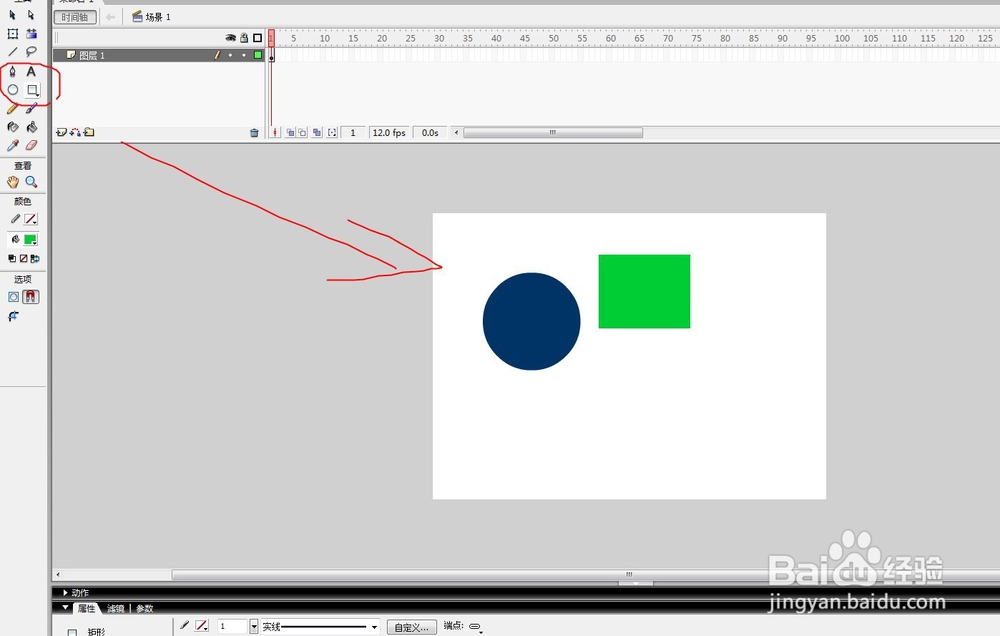Select the Eyedropper tool
This screenshot has height=636, width=1000.
click(x=12, y=145)
